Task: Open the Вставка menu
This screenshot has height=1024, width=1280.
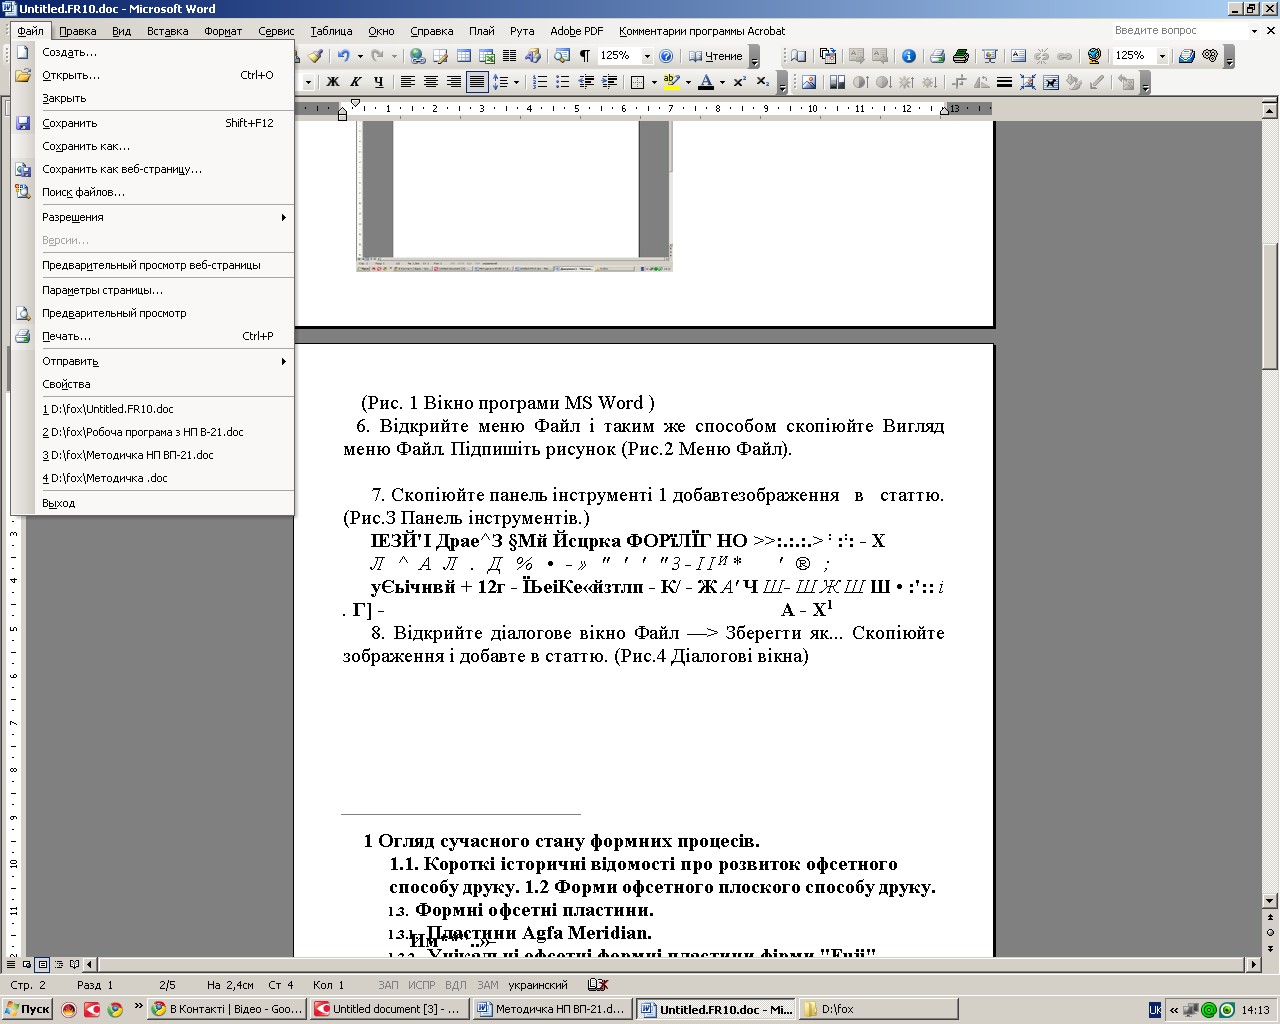Action: 167,31
